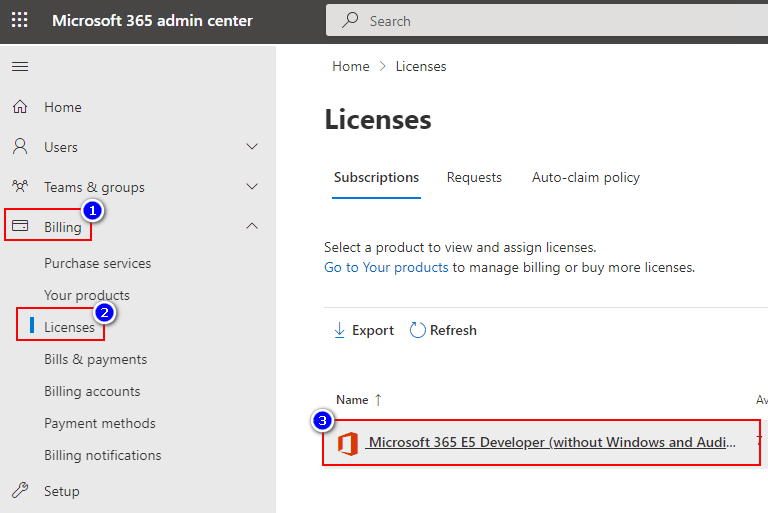
Task: Click the Refresh circular arrow icon
Action: [417, 330]
